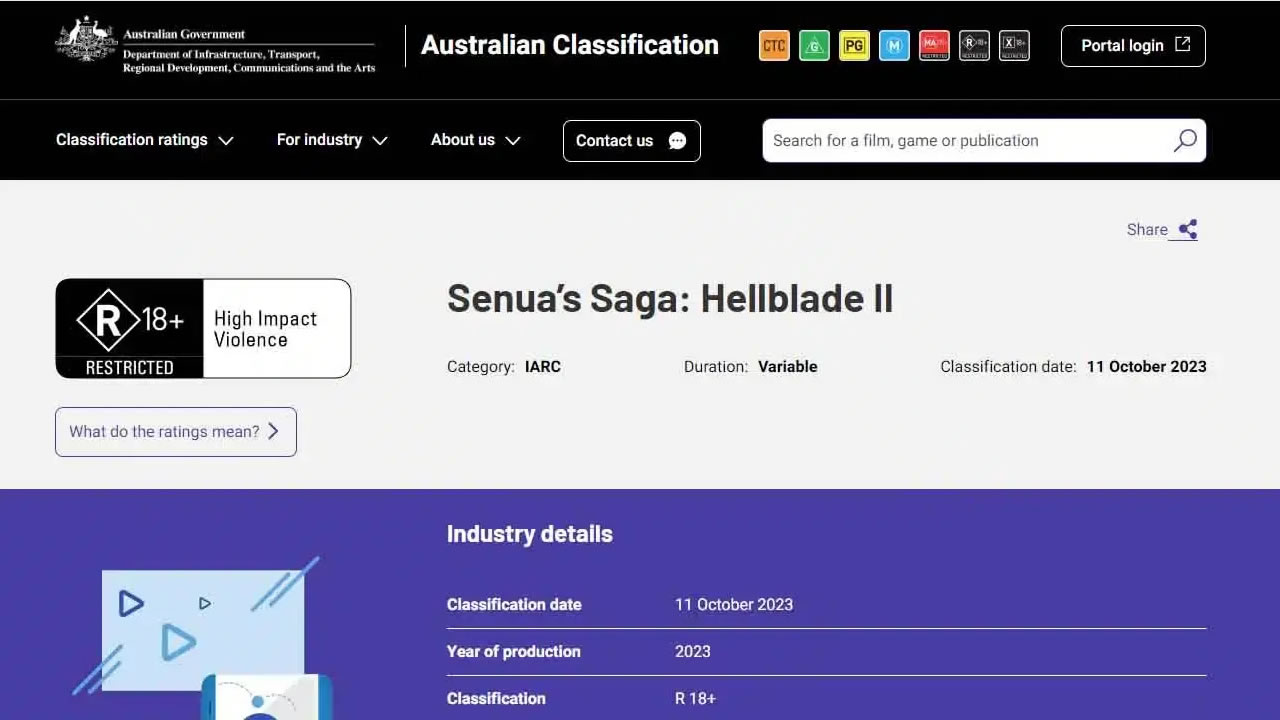Click the top classification date 11 October 2023
The image size is (1280, 720).
tap(1147, 367)
